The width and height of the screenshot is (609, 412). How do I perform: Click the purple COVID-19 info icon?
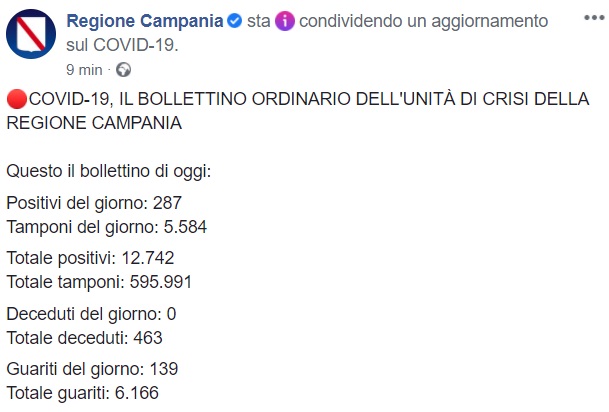pos(285,21)
